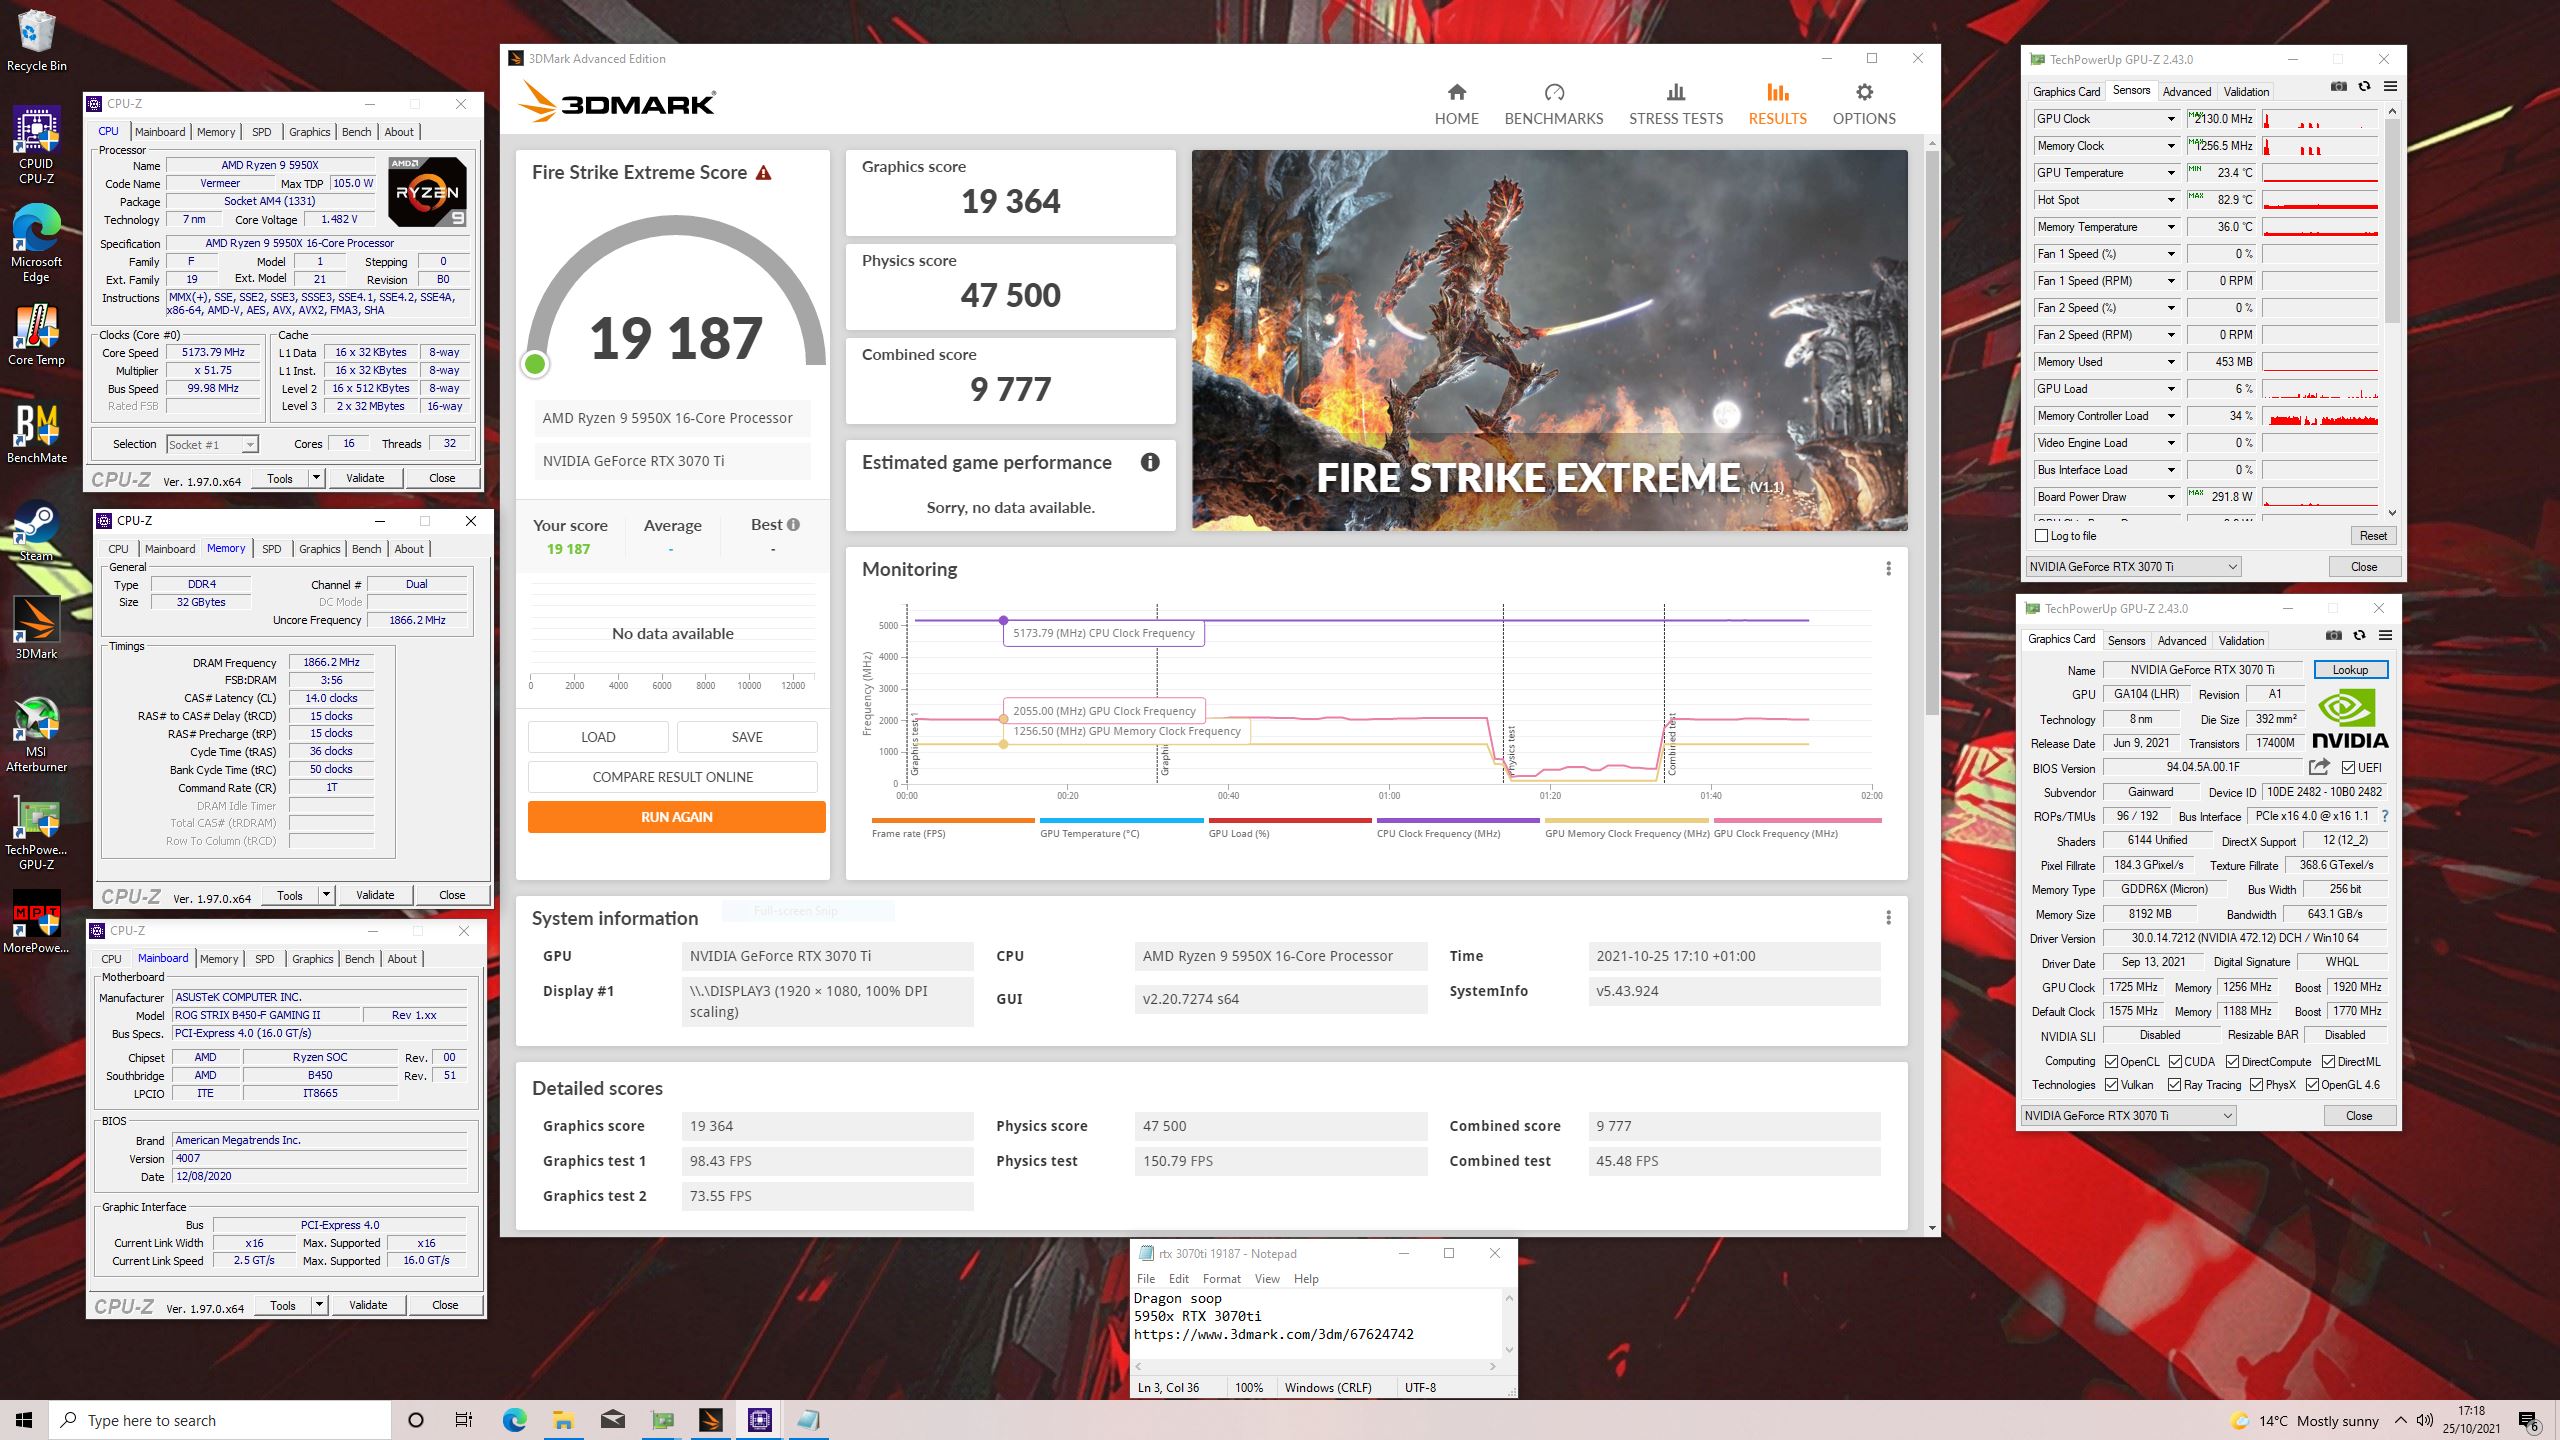Click the RUN AGAIN button
Image resolution: width=2560 pixels, height=1440 pixels.
coord(677,817)
